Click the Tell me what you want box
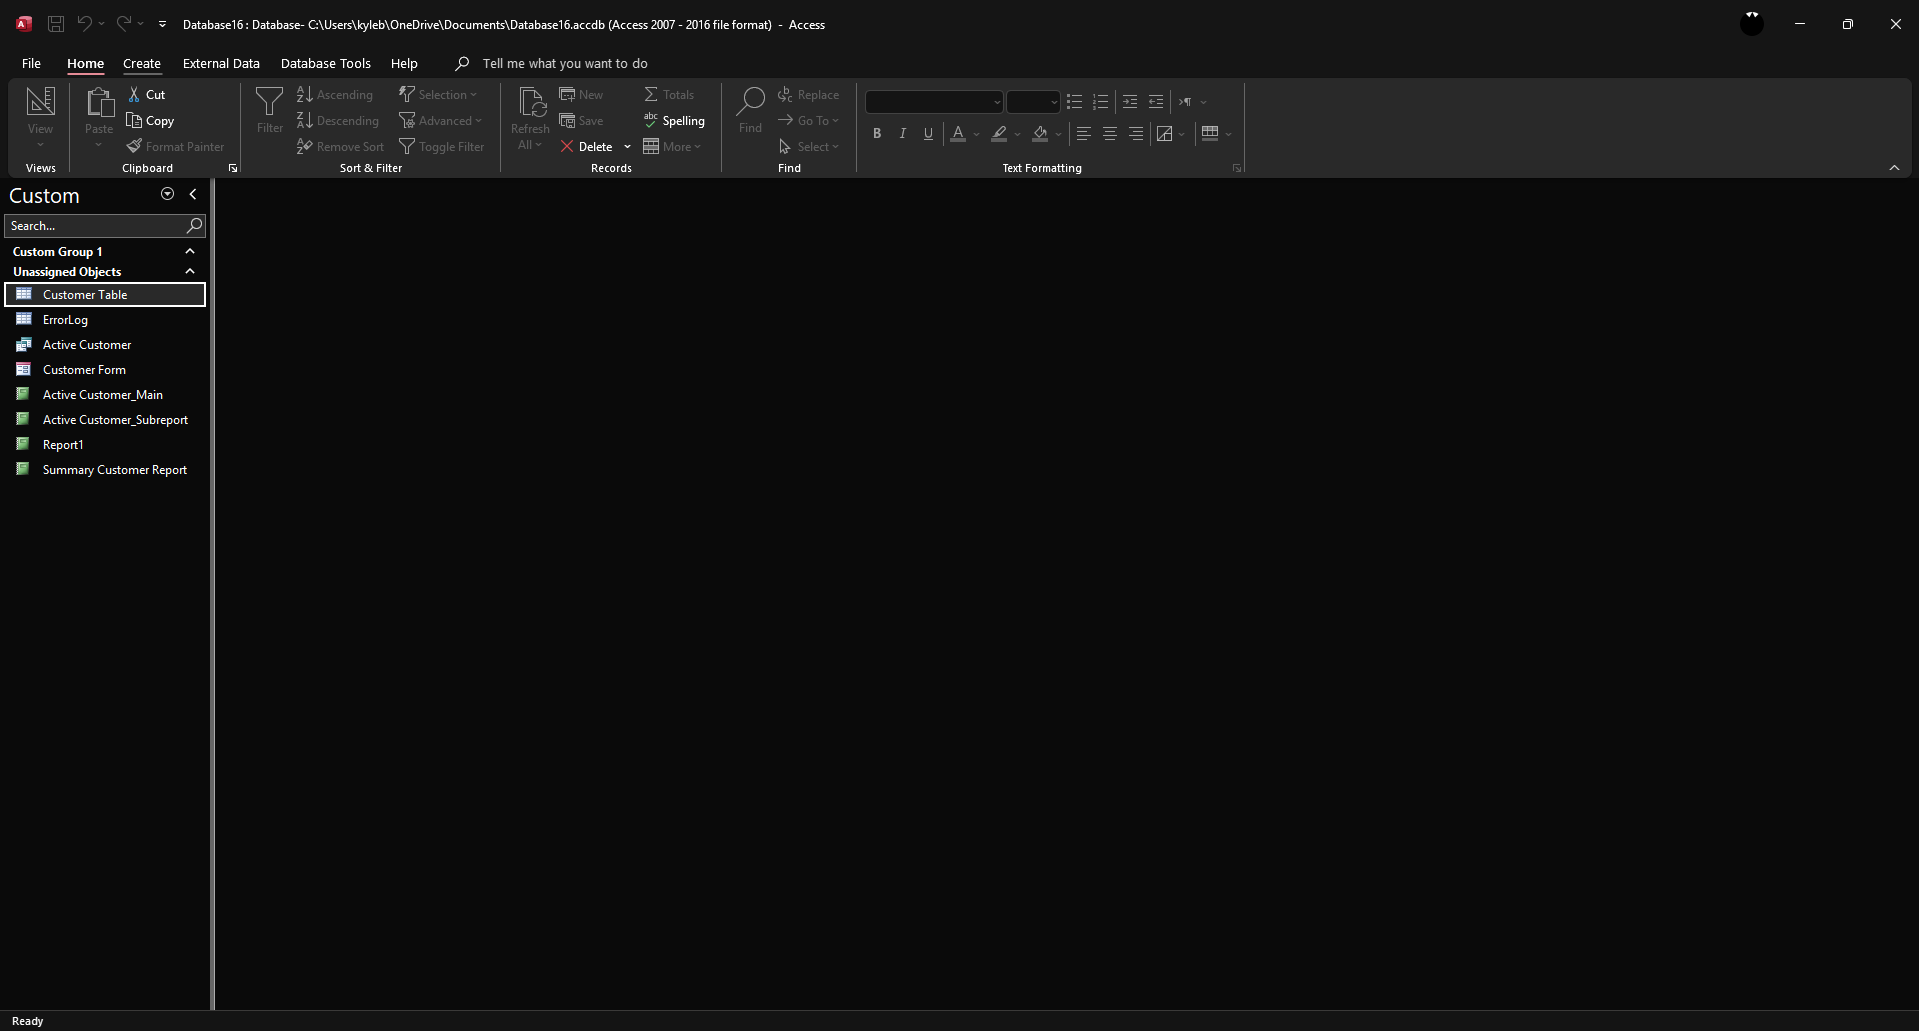Viewport: 1919px width, 1031px height. pyautogui.click(x=565, y=63)
